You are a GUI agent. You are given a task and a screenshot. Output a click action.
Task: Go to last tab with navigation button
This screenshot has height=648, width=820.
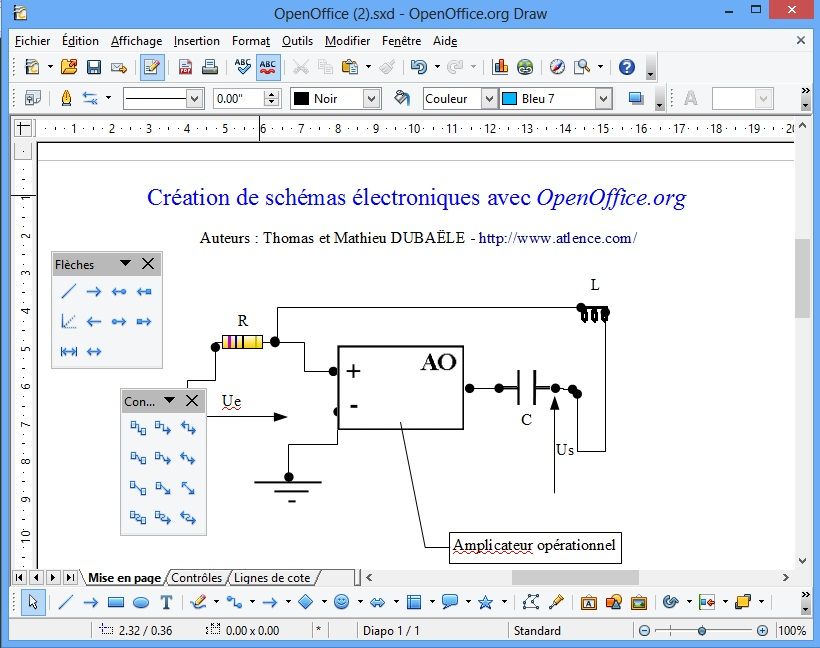(x=70, y=577)
